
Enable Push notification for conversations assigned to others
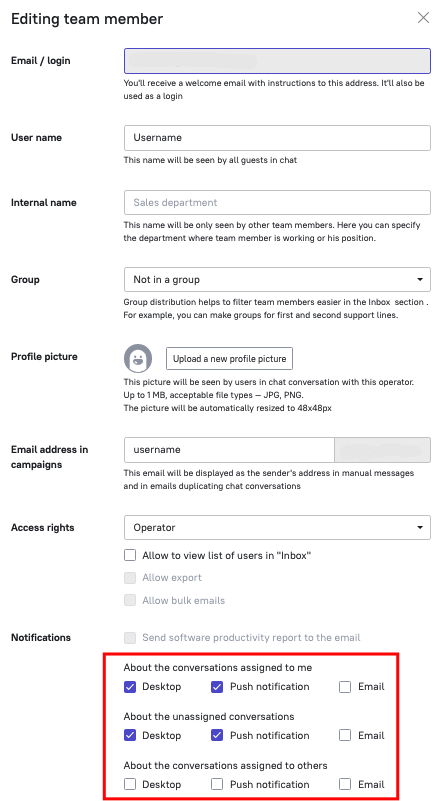[217, 784]
